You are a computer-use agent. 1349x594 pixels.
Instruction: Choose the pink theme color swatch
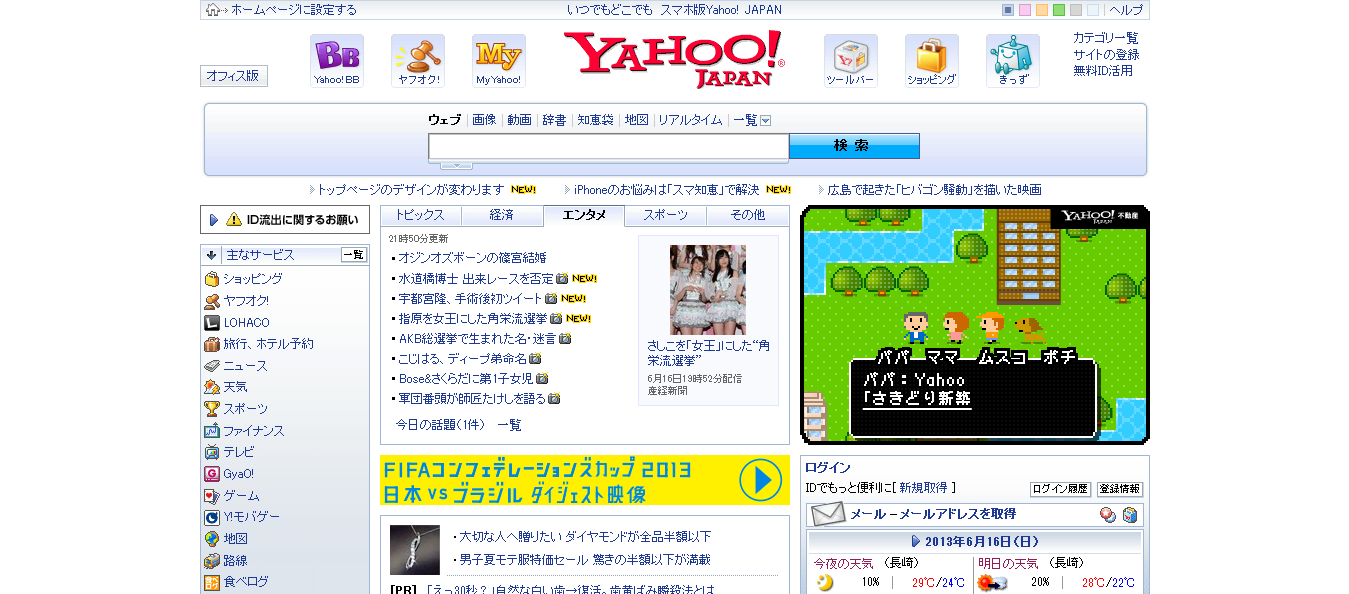click(x=1025, y=10)
